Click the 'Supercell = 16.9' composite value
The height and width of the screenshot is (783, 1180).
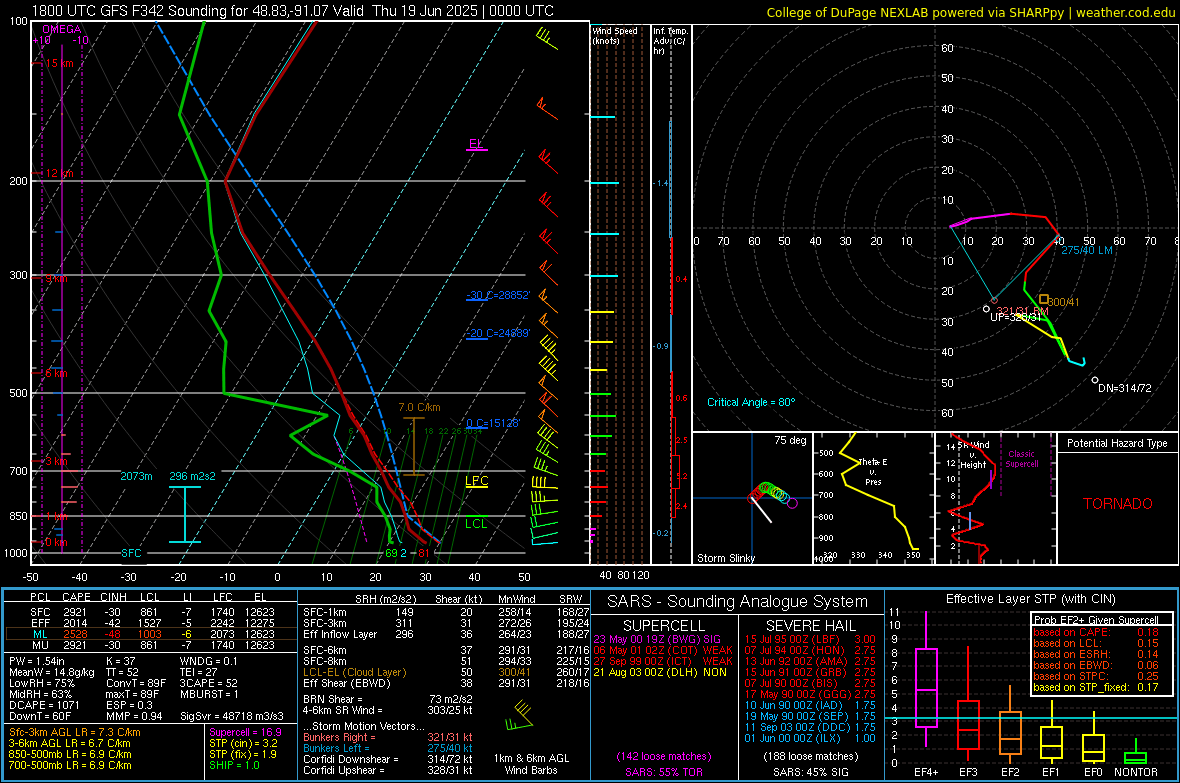coord(245,733)
